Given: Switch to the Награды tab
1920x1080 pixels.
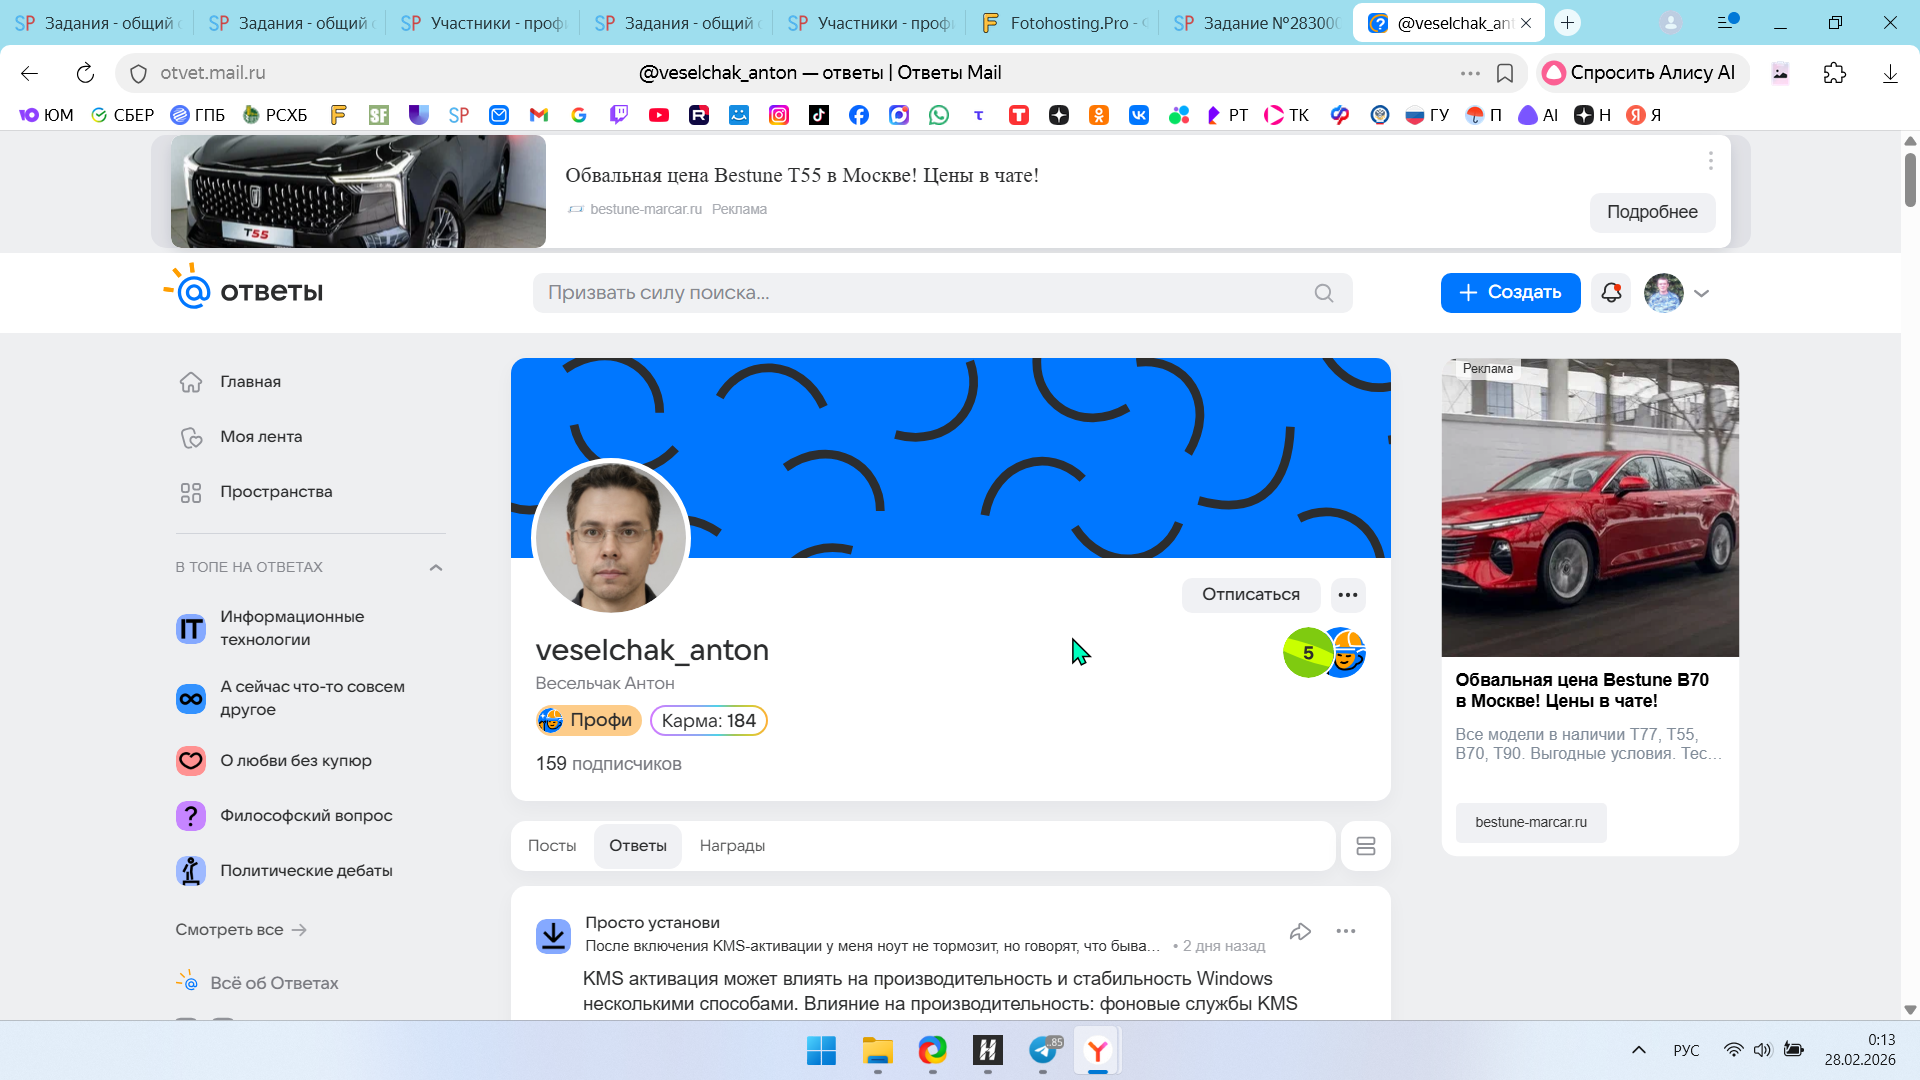Looking at the screenshot, I should [732, 846].
